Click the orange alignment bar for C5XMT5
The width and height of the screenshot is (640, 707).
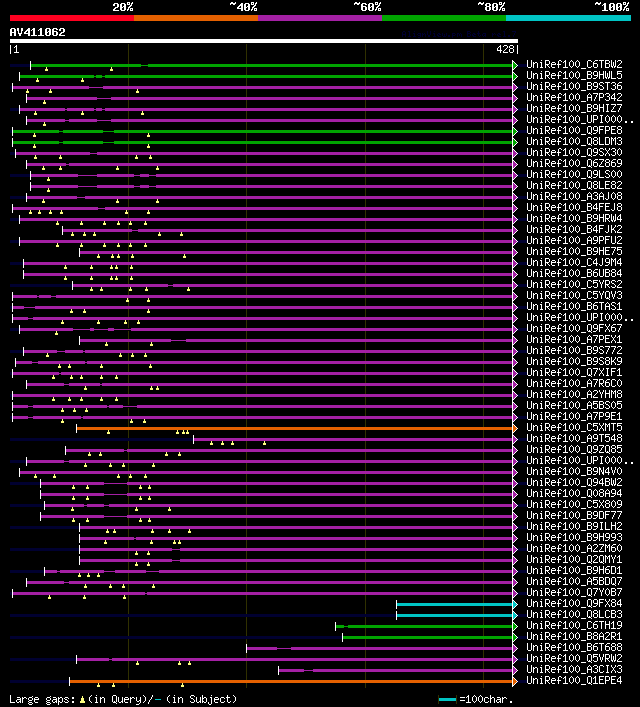(x=295, y=428)
